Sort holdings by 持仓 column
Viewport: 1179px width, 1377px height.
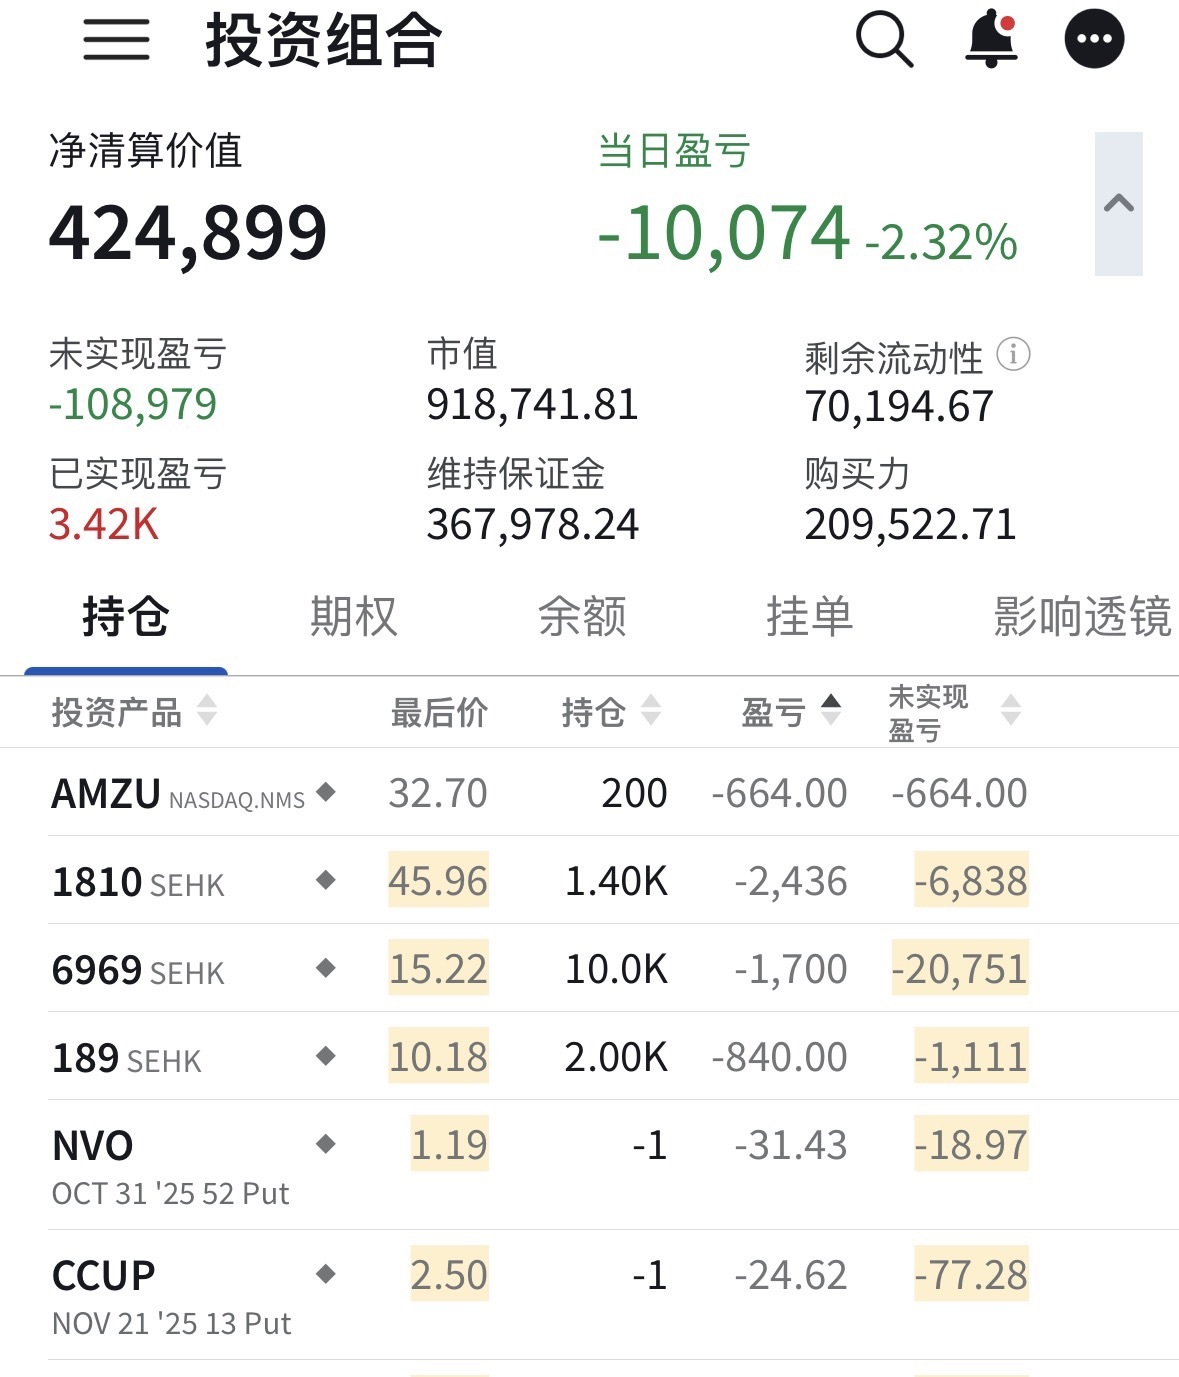tap(651, 710)
